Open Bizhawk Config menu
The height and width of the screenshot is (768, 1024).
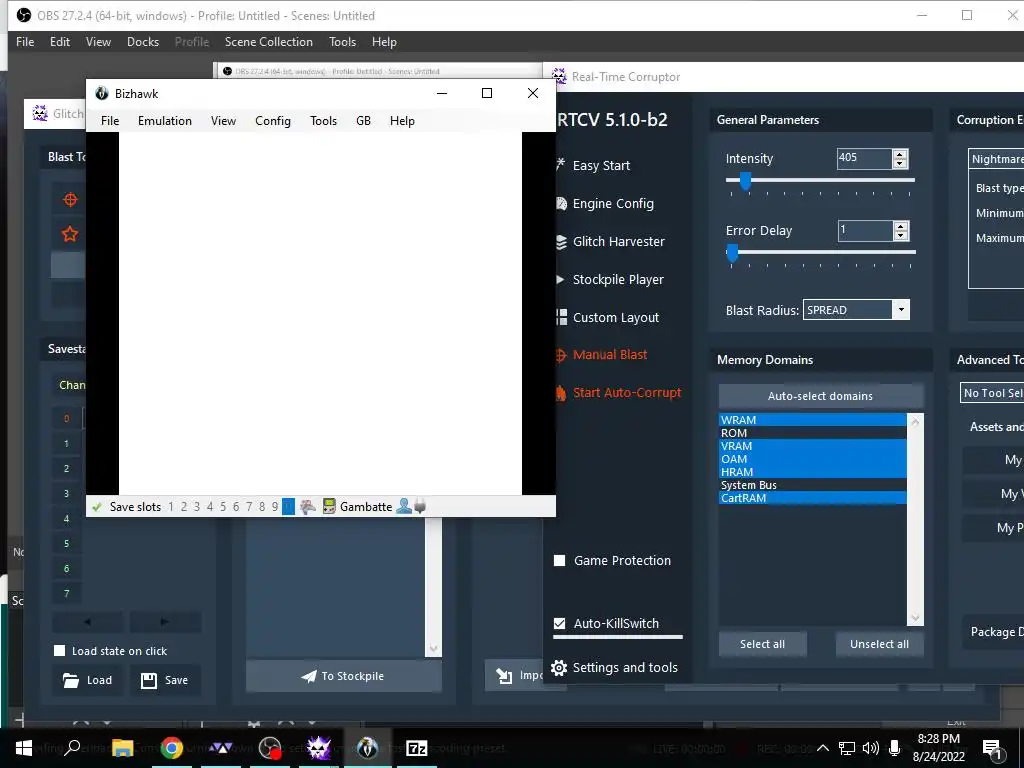tap(272, 121)
